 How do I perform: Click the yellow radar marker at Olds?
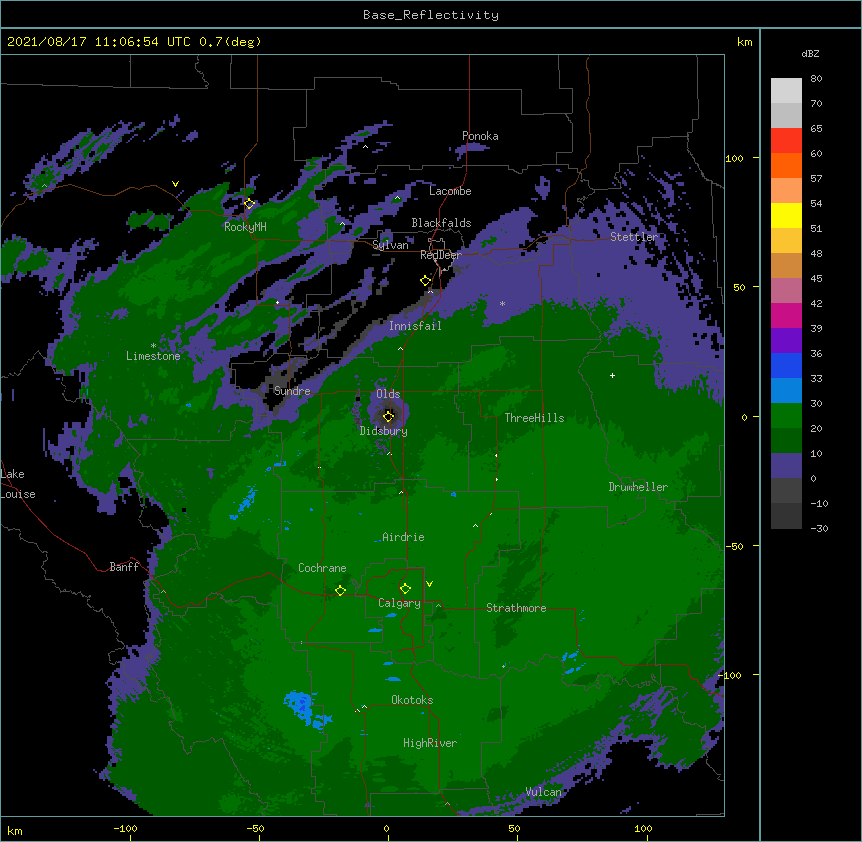(388, 416)
